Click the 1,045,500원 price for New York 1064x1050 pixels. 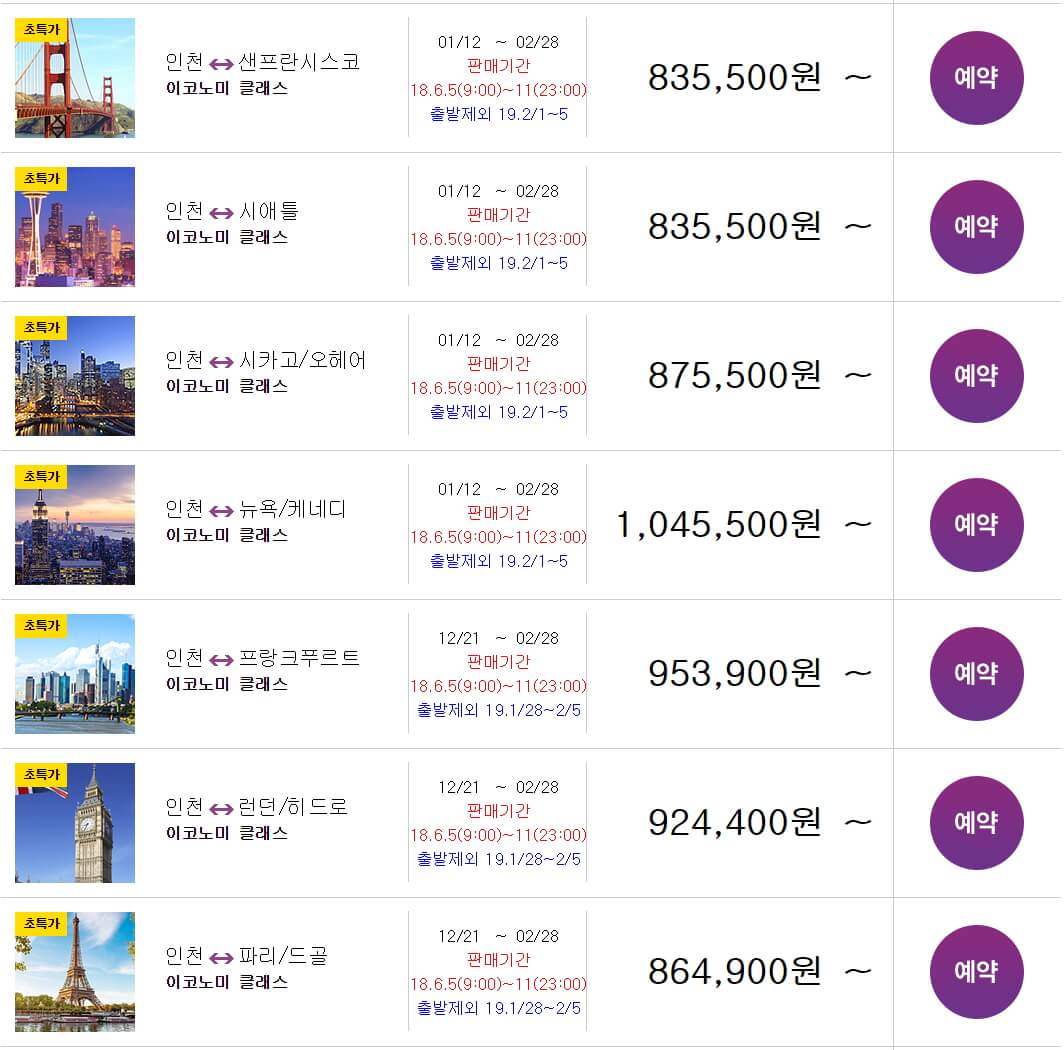tap(718, 525)
